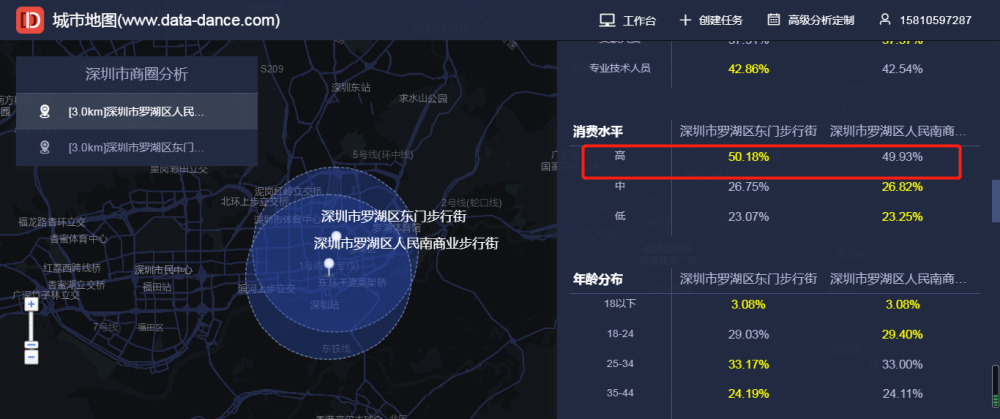Click the 工作台 monitor icon
Viewport: 1000px width, 419px height.
[607, 20]
